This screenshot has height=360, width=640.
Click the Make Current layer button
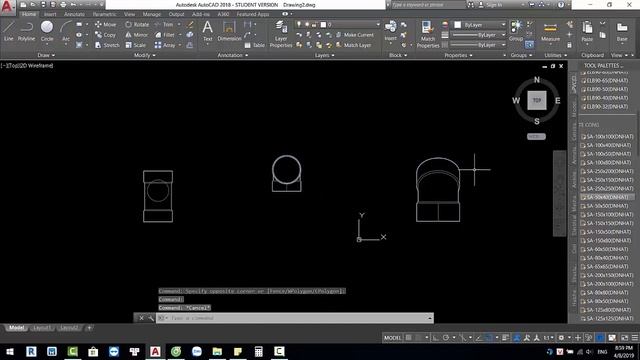(355, 35)
